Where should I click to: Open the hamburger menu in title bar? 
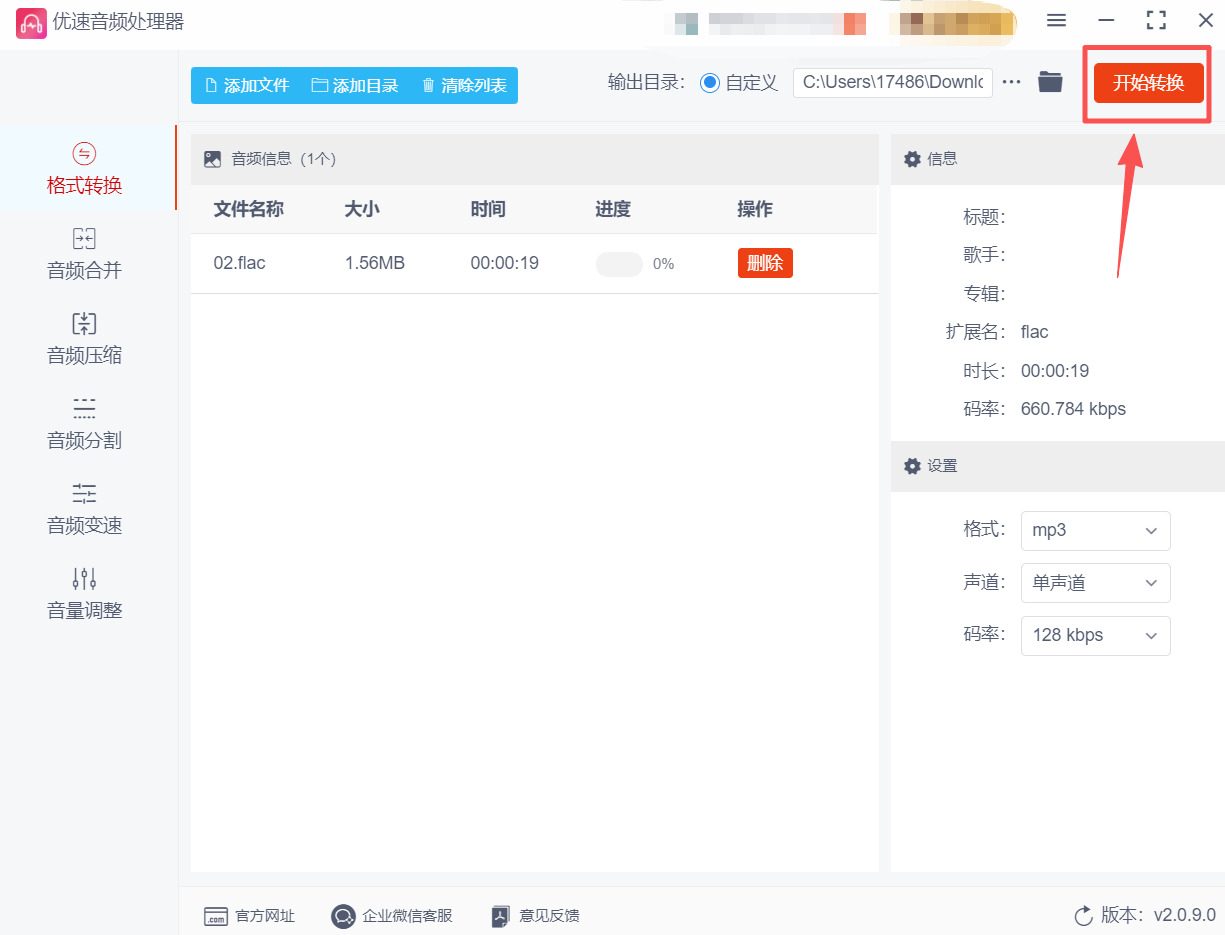point(1056,21)
